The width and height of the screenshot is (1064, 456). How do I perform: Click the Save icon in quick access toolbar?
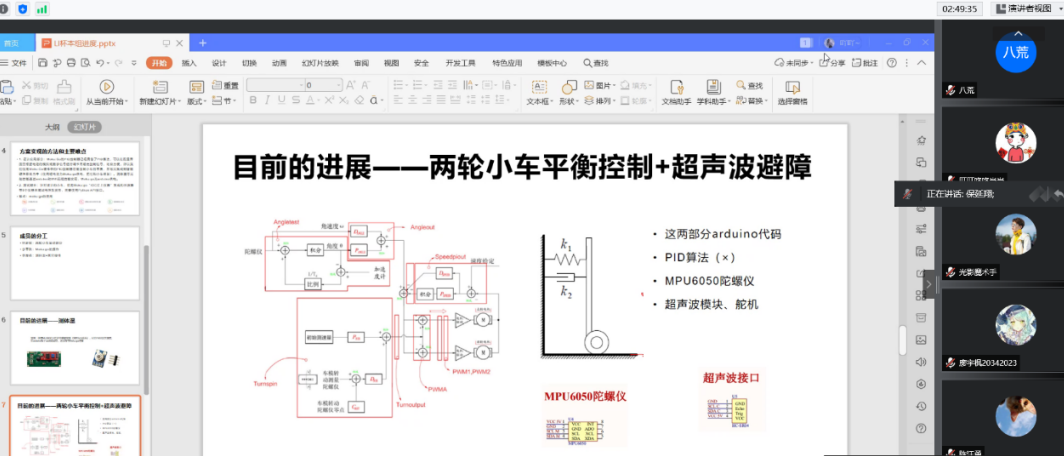[42, 63]
